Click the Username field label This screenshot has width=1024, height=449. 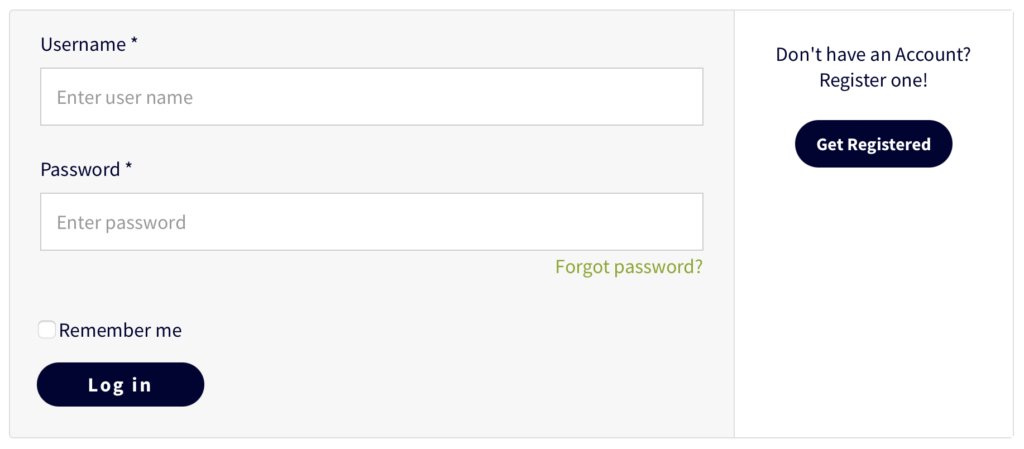83,45
